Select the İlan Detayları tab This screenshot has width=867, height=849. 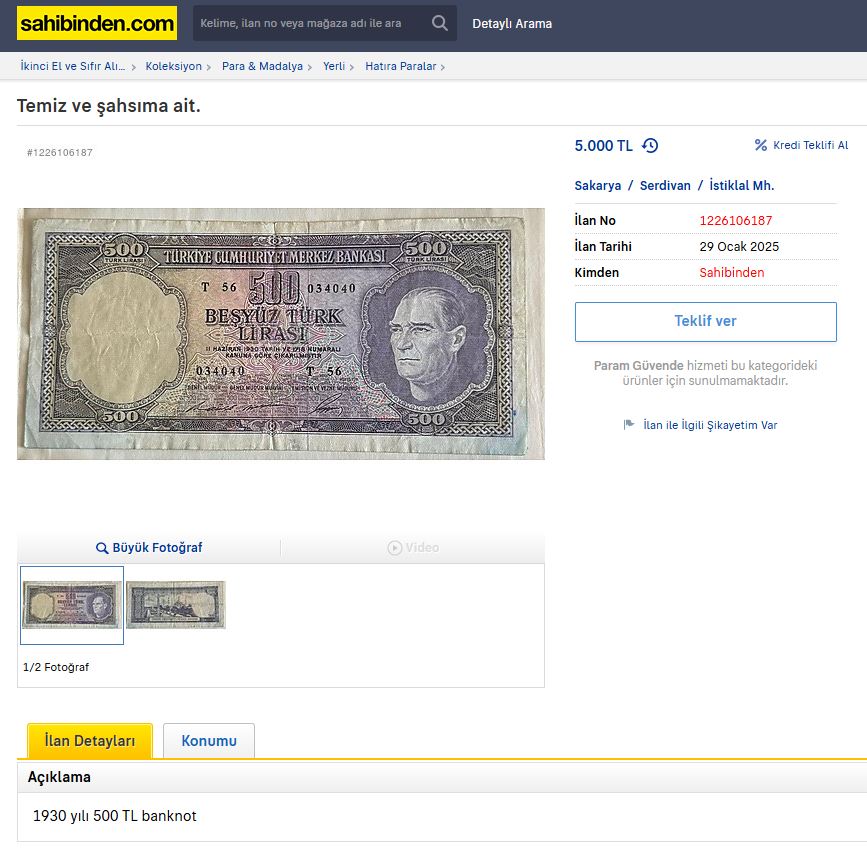90,741
